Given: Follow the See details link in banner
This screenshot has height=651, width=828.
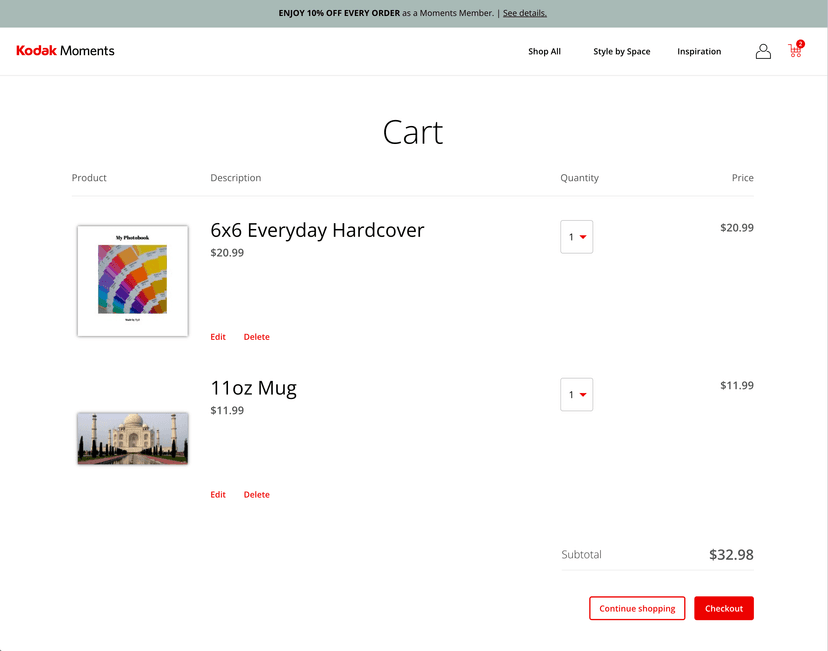Looking at the screenshot, I should click(524, 13).
